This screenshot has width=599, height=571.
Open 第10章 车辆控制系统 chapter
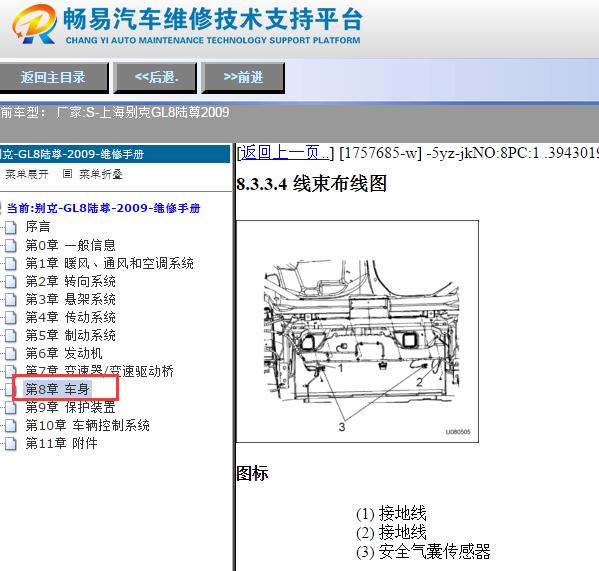click(x=87, y=425)
